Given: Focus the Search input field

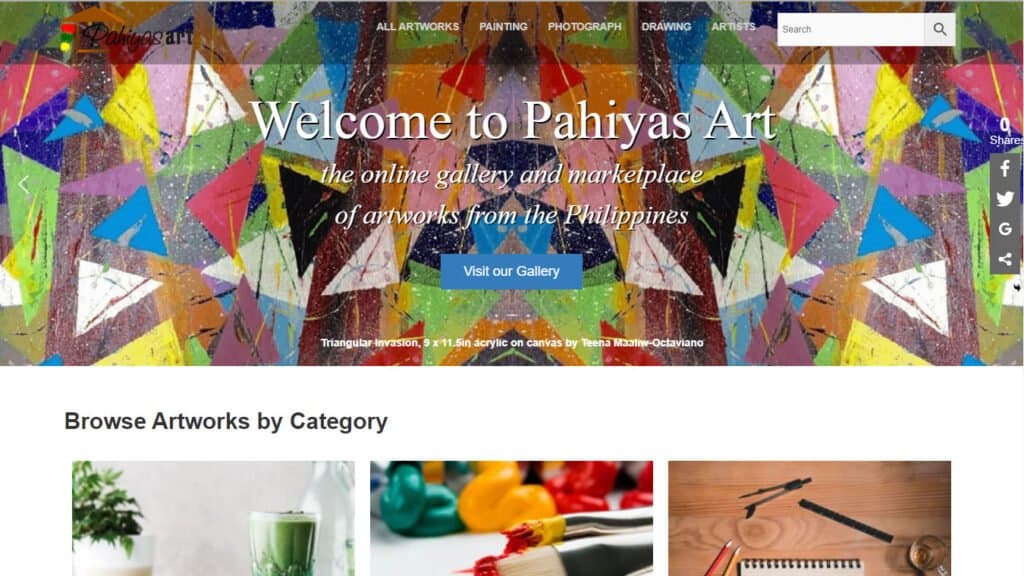Looking at the screenshot, I should (851, 29).
